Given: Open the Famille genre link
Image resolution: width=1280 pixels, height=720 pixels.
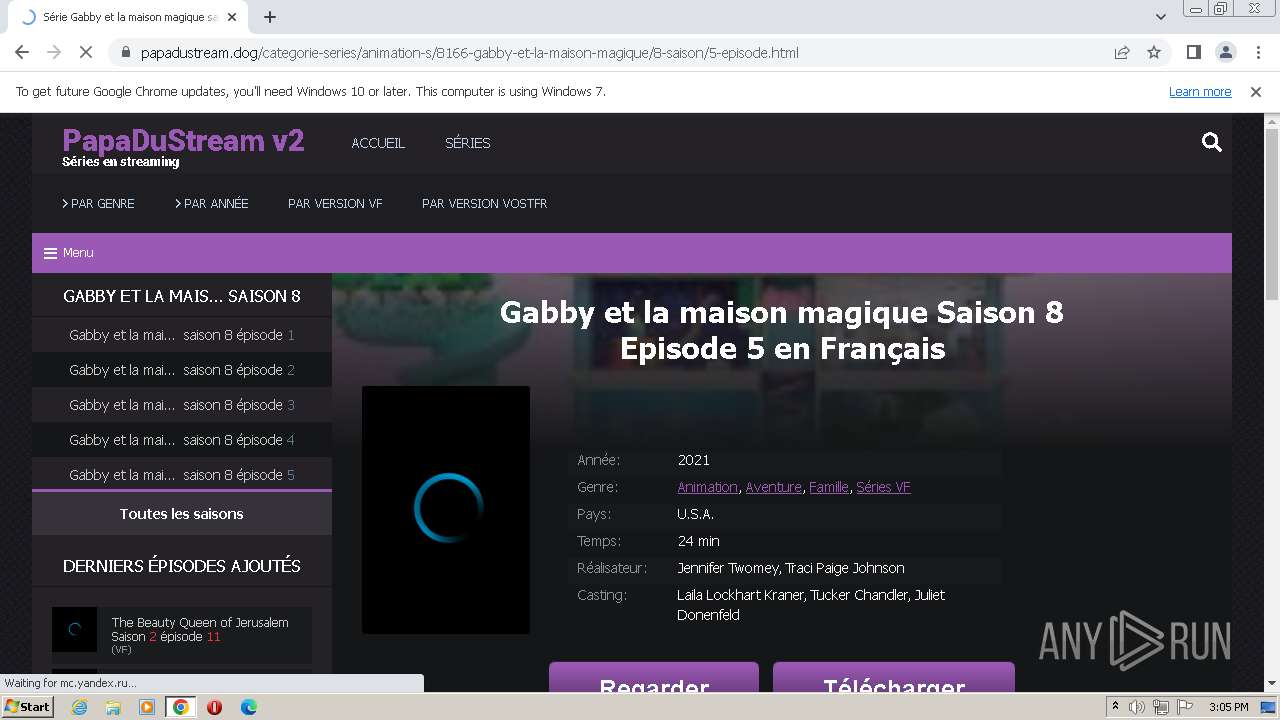Looking at the screenshot, I should pos(828,487).
